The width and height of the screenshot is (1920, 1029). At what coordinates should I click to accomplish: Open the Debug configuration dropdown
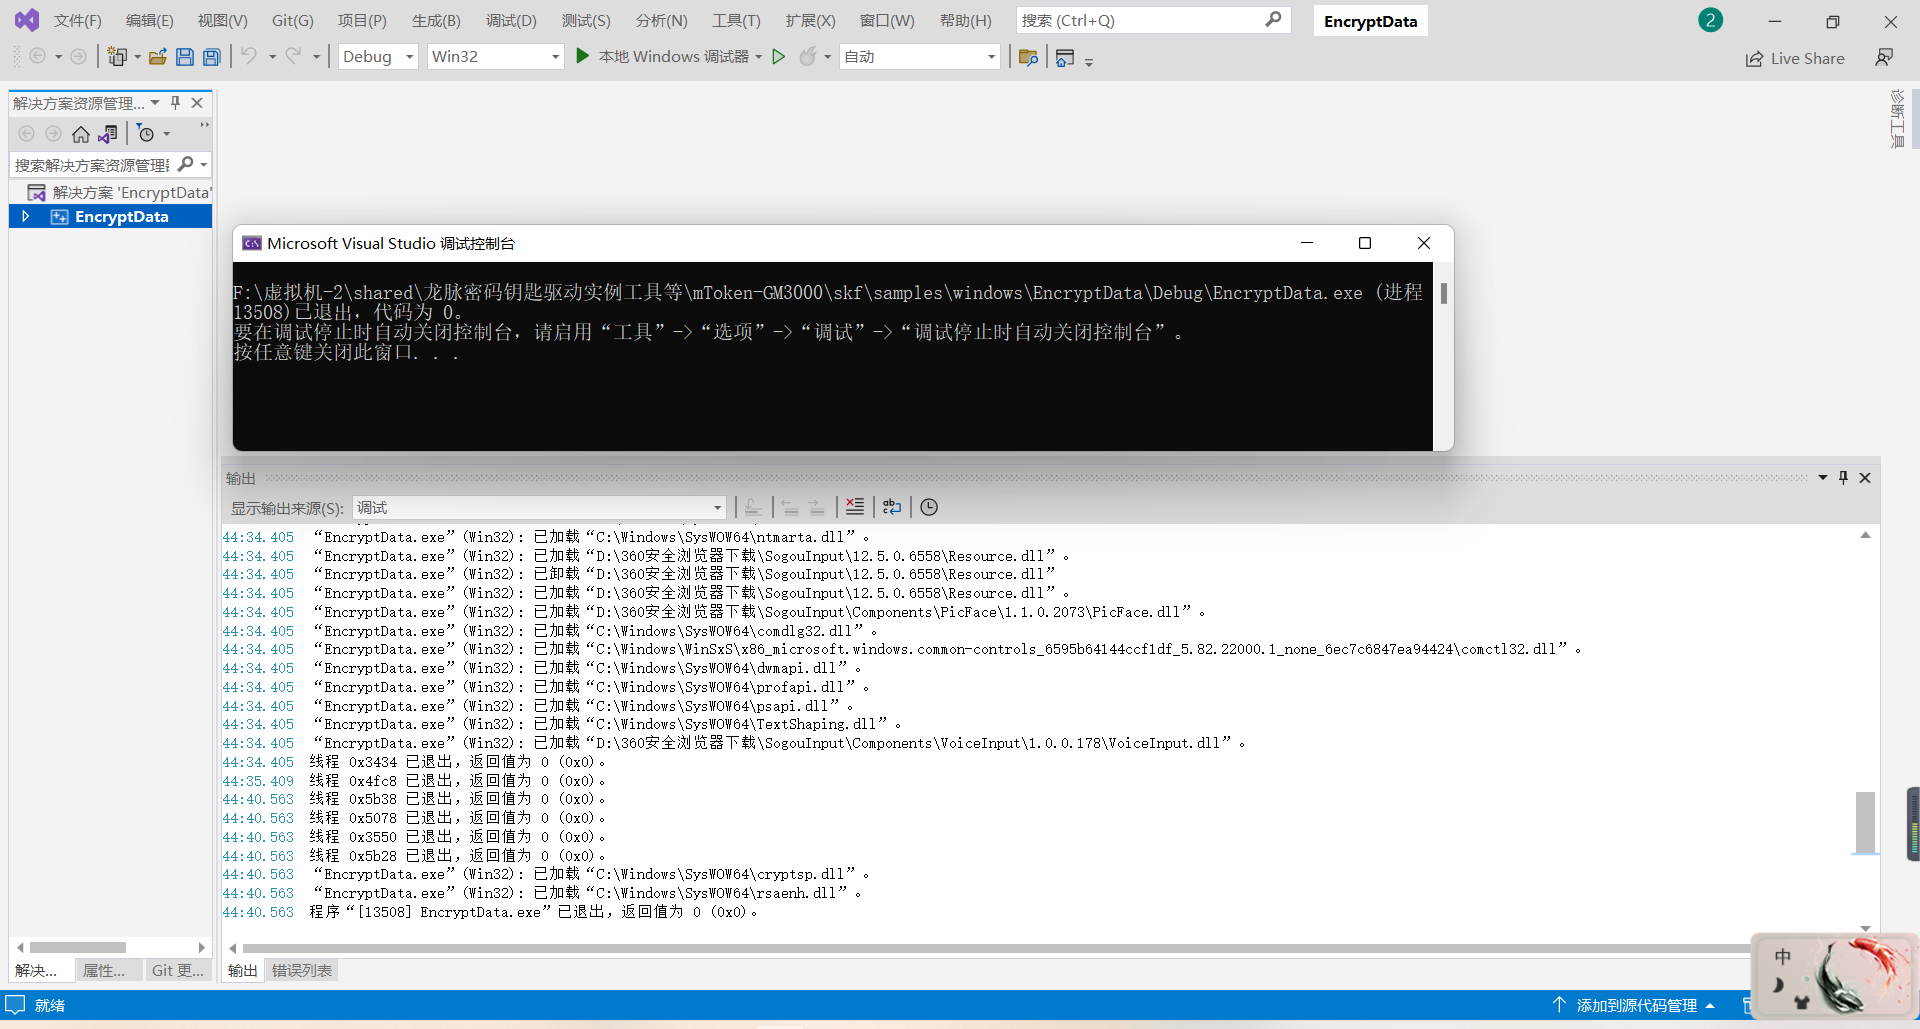point(378,57)
